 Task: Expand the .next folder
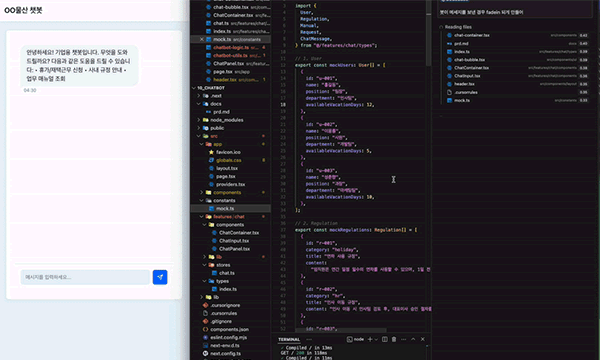tap(216, 96)
